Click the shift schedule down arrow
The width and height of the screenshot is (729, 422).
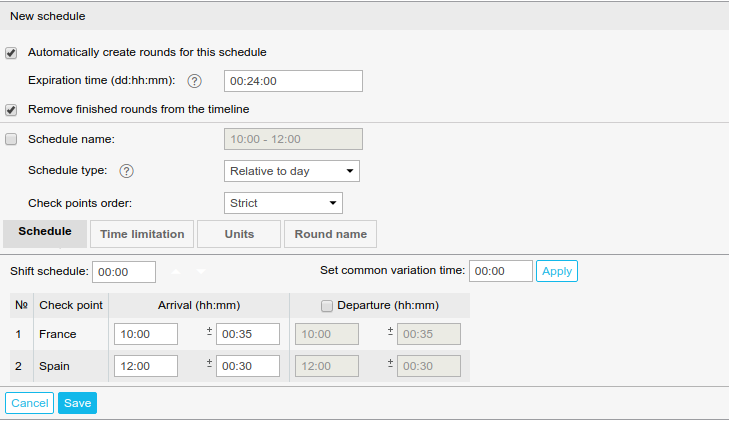click(201, 271)
